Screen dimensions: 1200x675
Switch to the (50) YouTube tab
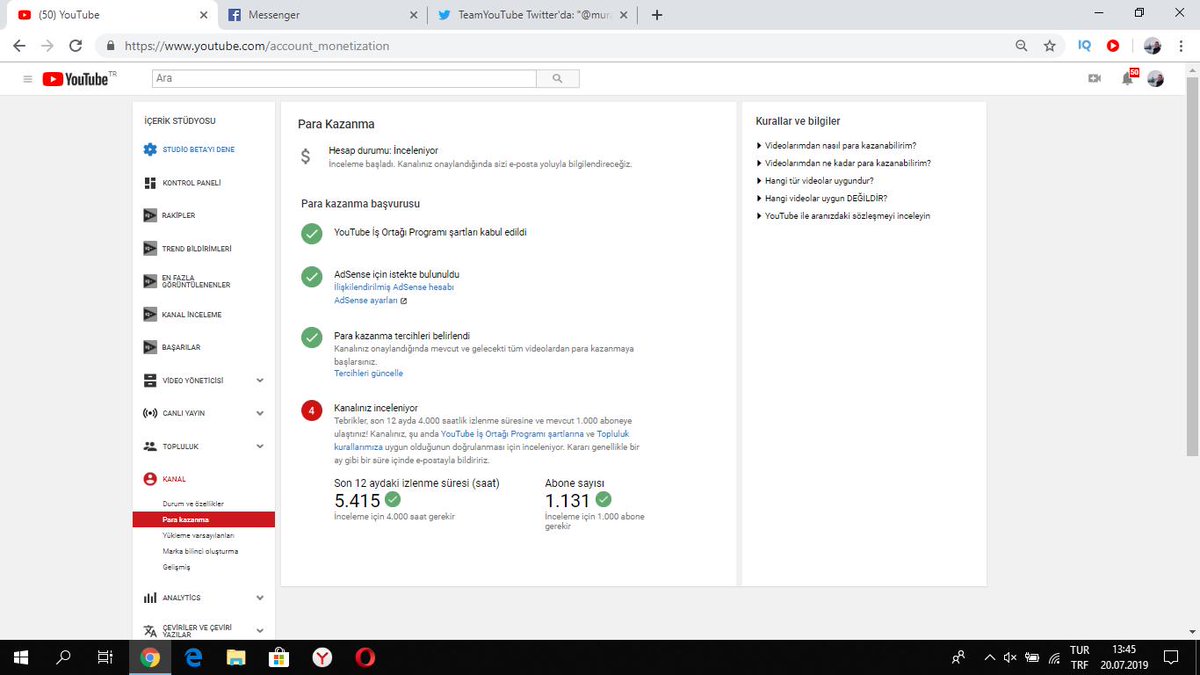110,15
